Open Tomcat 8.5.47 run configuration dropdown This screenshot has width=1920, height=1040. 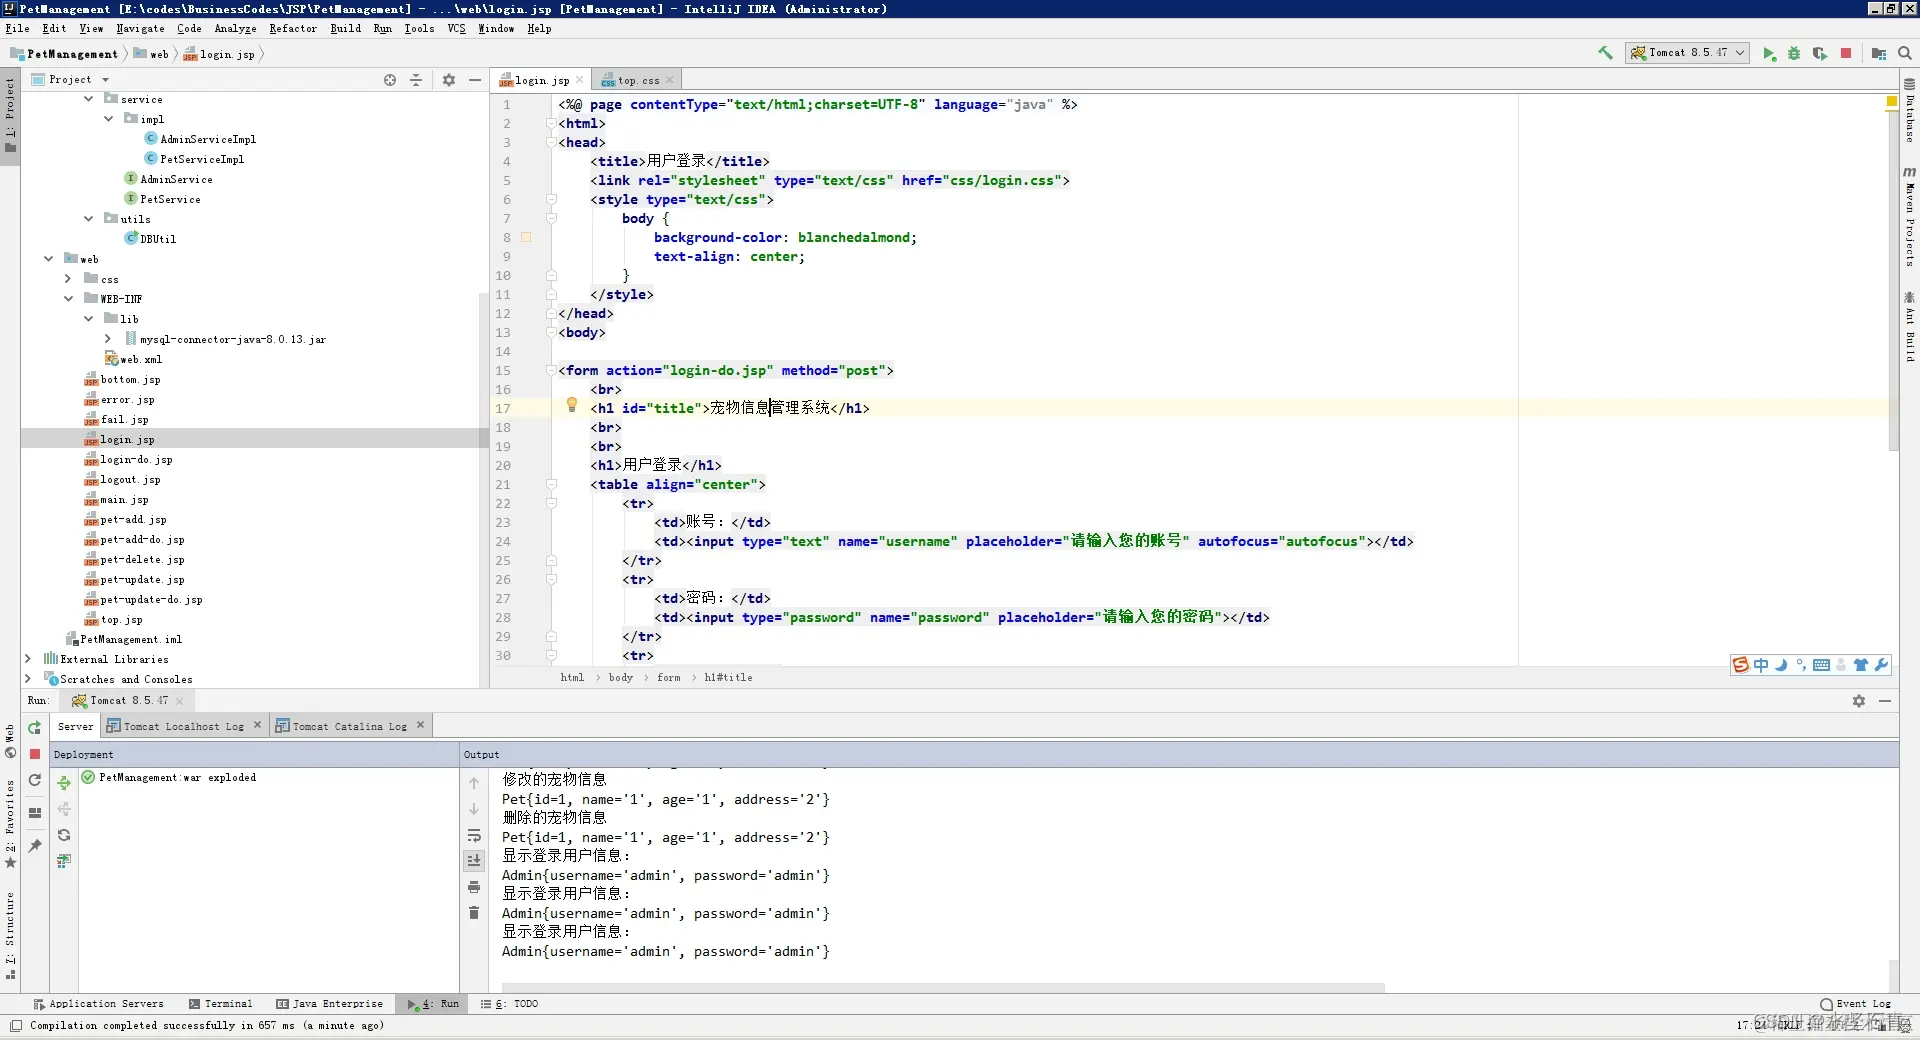tap(1688, 53)
